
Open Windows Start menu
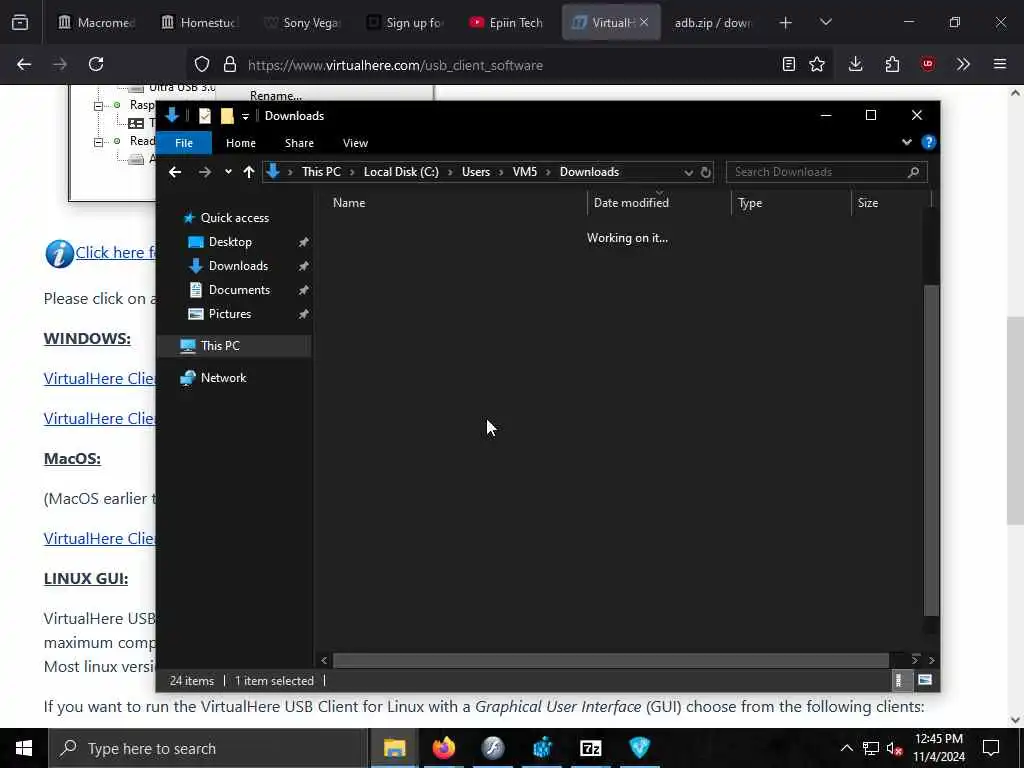click(x=24, y=748)
